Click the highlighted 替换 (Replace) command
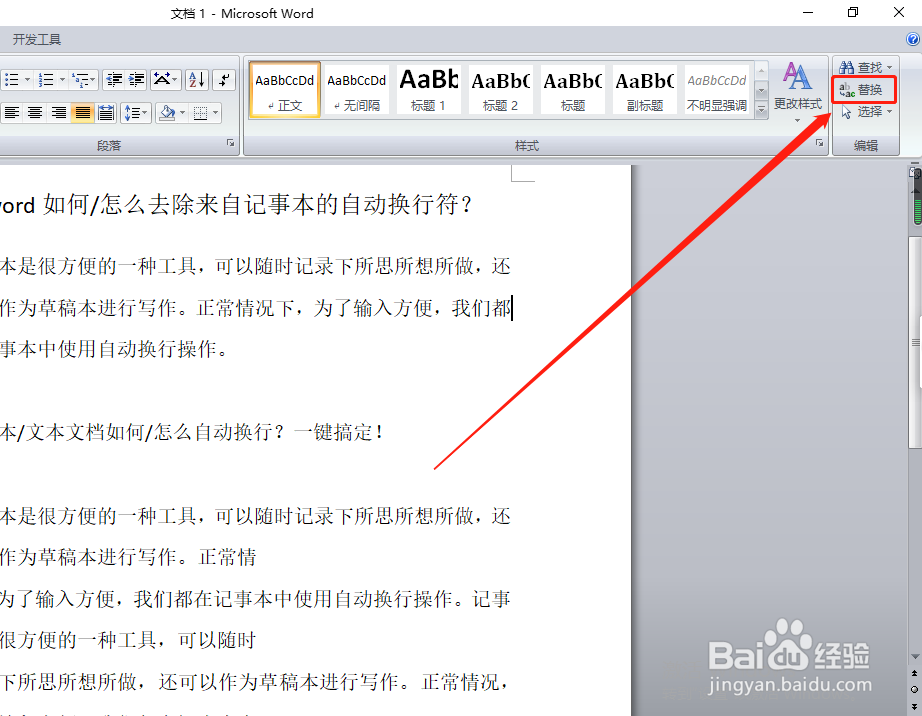This screenshot has width=922, height=716. (x=864, y=89)
